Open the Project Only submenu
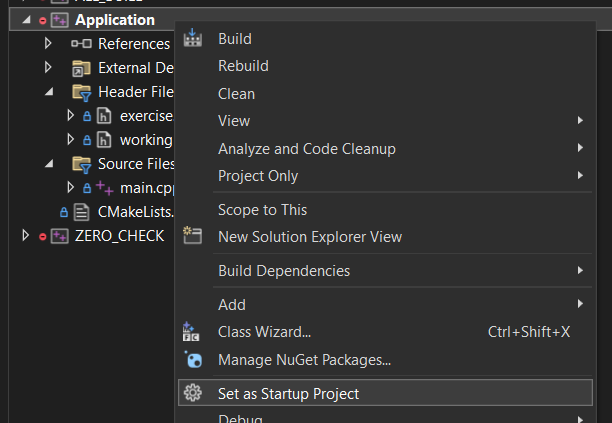Image resolution: width=612 pixels, height=423 pixels. tap(385, 176)
